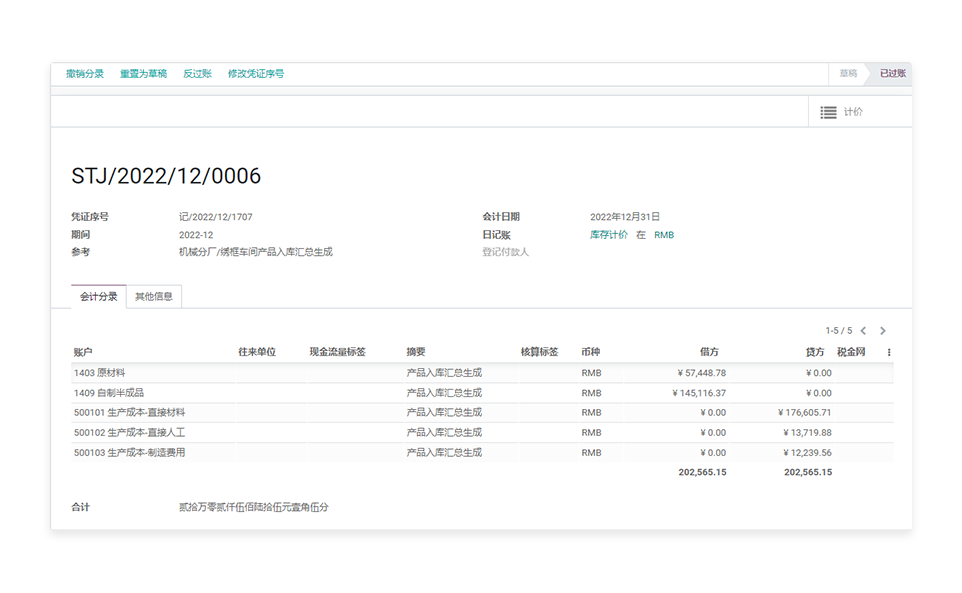This screenshot has width=962, height=593.
Task: Go to next page of journal lines
Action: coord(882,331)
